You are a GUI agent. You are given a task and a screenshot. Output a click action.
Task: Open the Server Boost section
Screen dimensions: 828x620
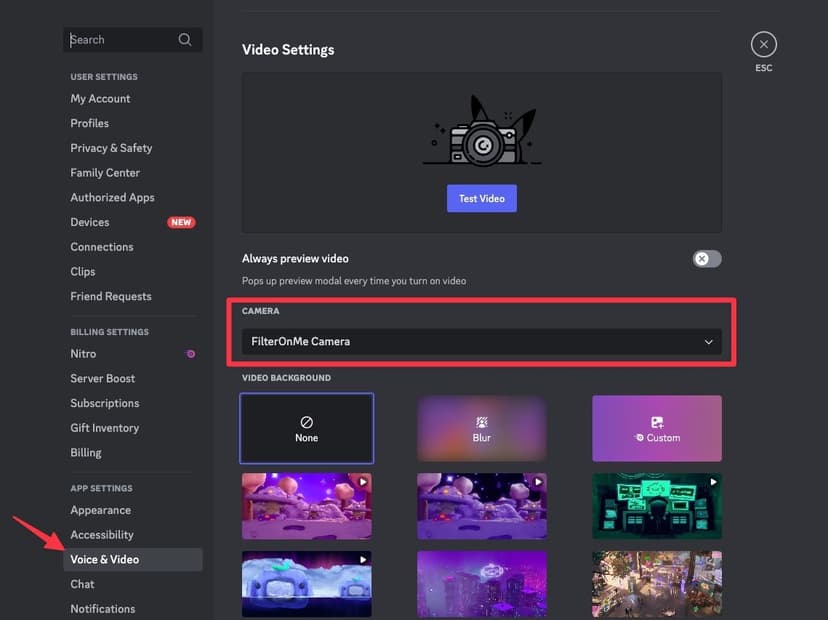104,378
